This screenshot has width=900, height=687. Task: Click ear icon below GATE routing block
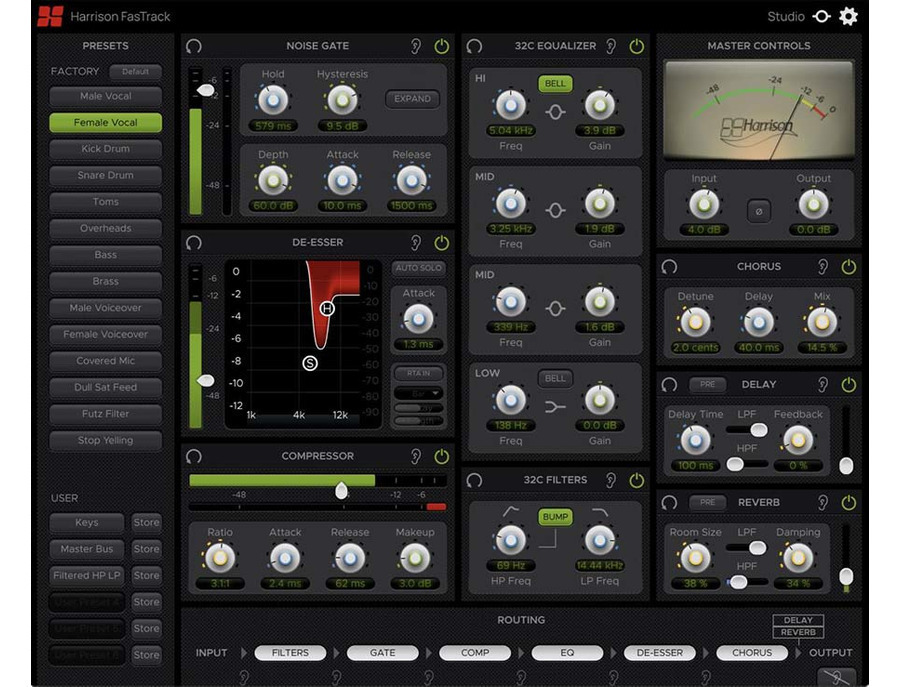point(336,677)
